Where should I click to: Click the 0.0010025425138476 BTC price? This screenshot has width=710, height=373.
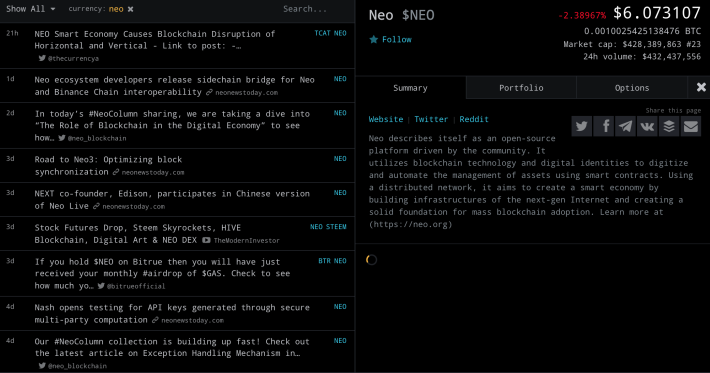click(x=642, y=31)
